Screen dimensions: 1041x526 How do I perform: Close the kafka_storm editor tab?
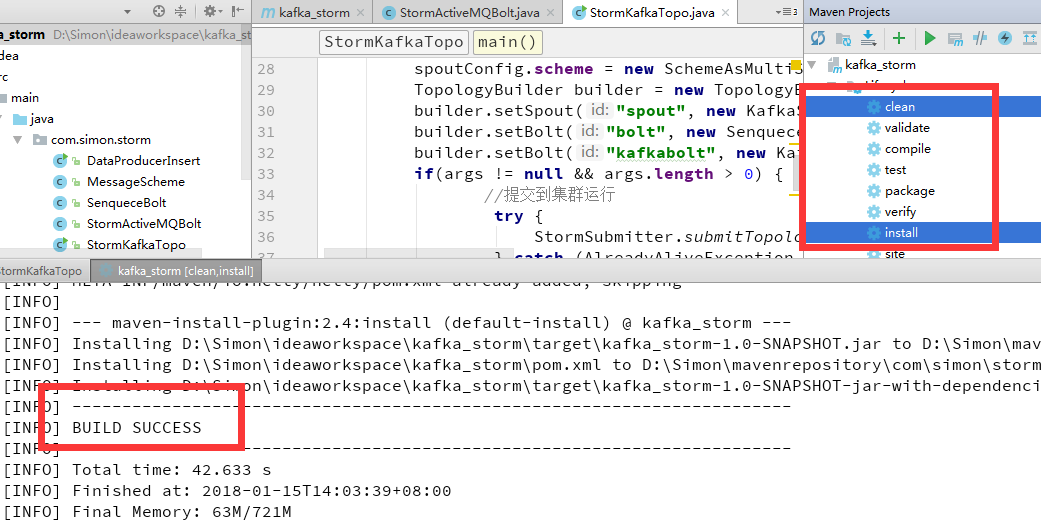pos(361,13)
